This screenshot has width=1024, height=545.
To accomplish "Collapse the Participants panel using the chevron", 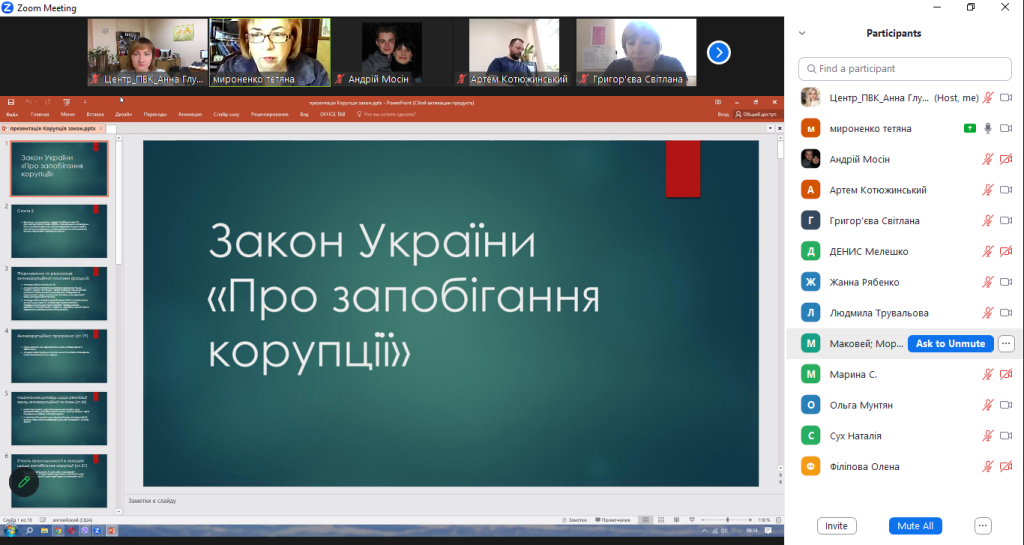I will [801, 33].
